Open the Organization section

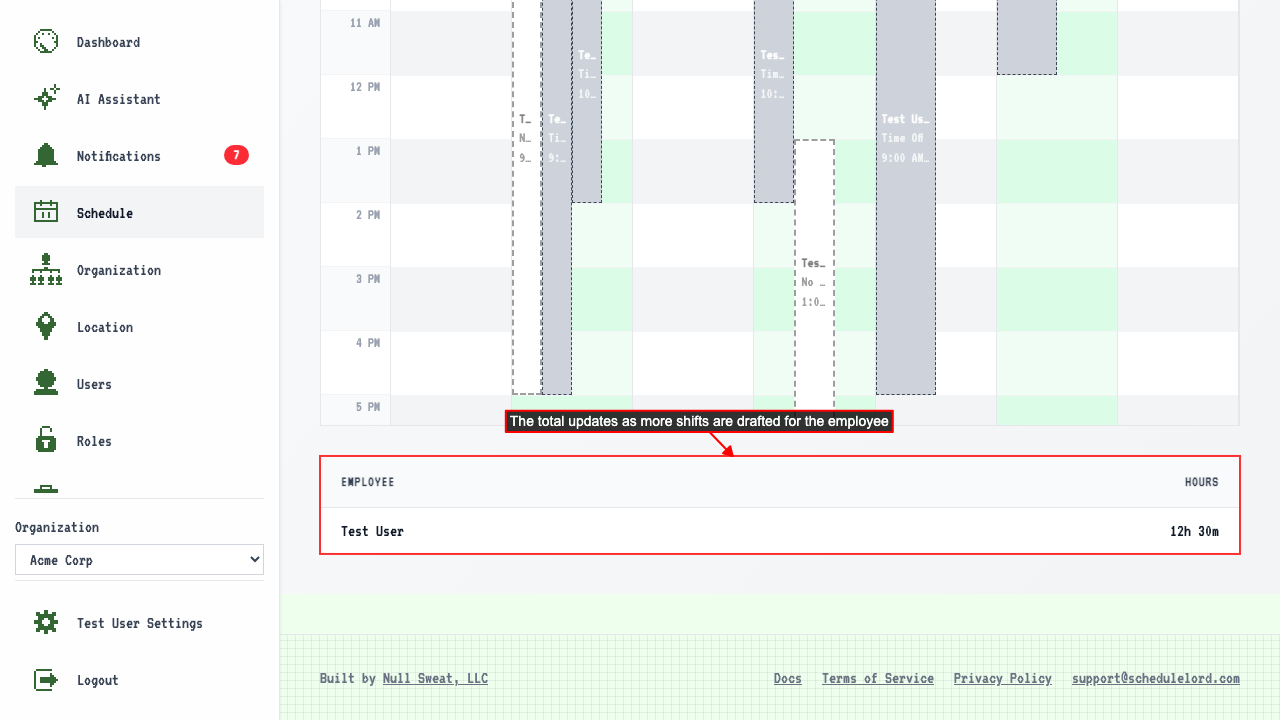point(139,270)
